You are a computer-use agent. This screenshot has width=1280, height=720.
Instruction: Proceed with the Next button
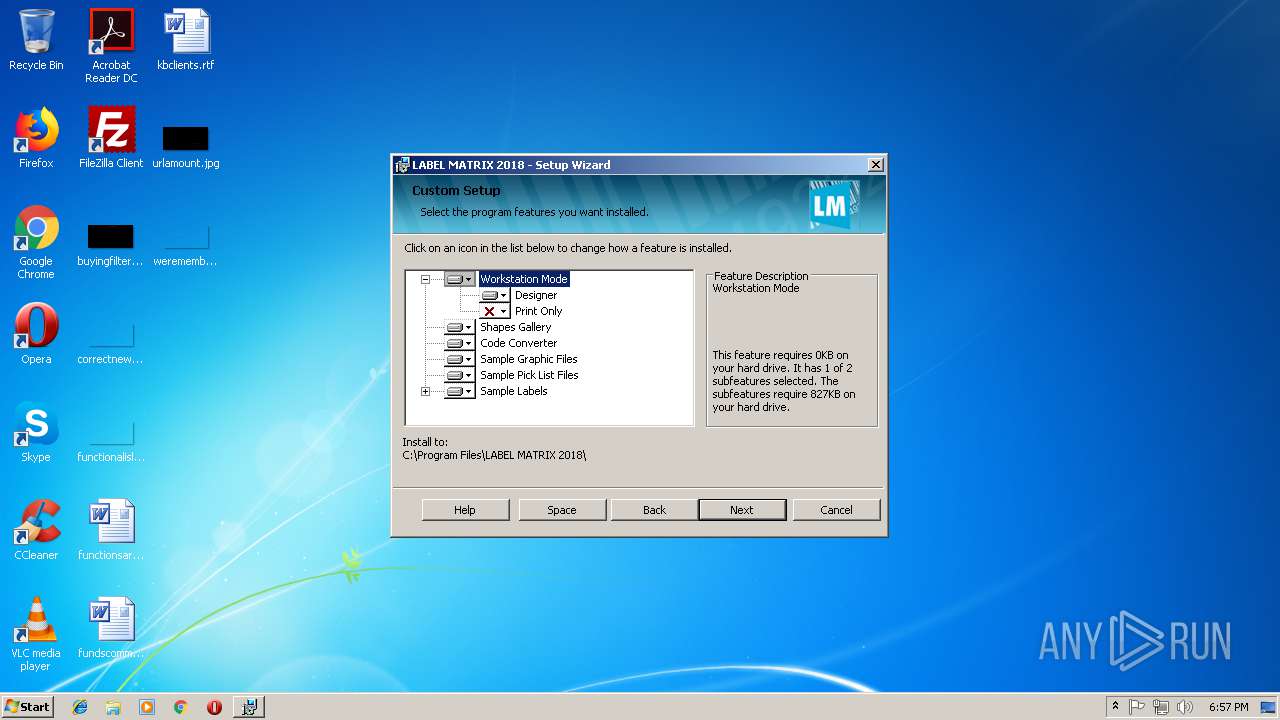(x=742, y=510)
